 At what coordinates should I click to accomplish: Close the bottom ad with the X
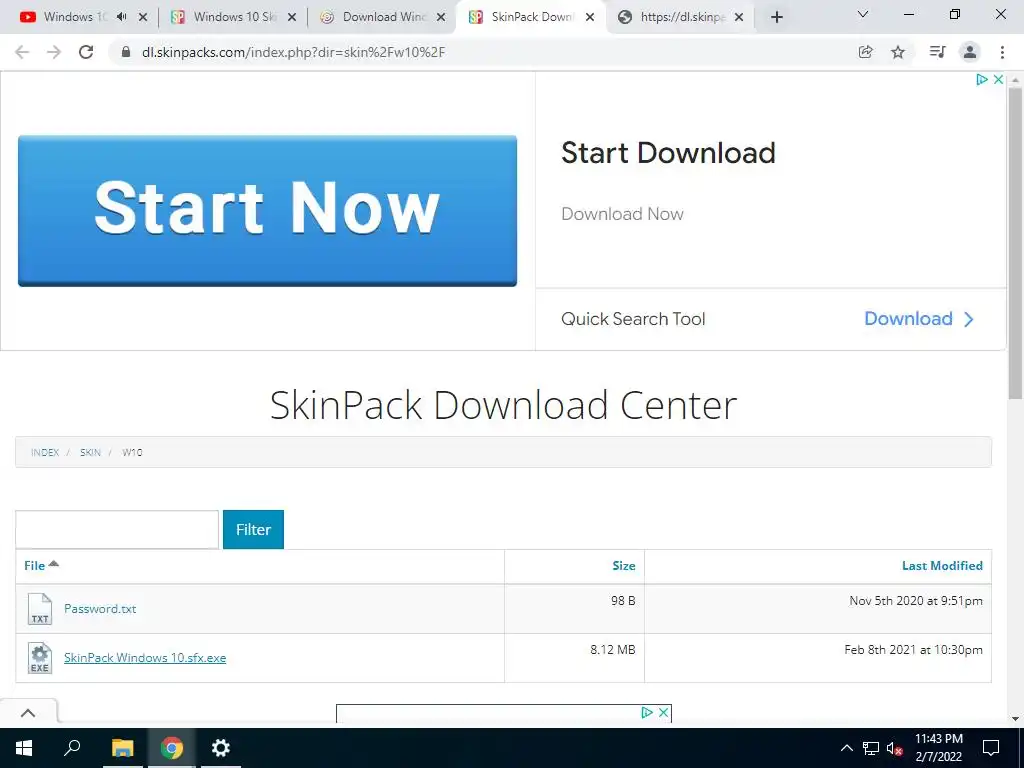tap(663, 712)
